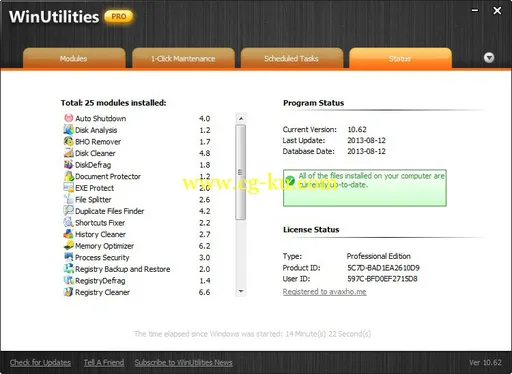Click the up-to-date status message box
Screen dimensions: 512x374
365,188
